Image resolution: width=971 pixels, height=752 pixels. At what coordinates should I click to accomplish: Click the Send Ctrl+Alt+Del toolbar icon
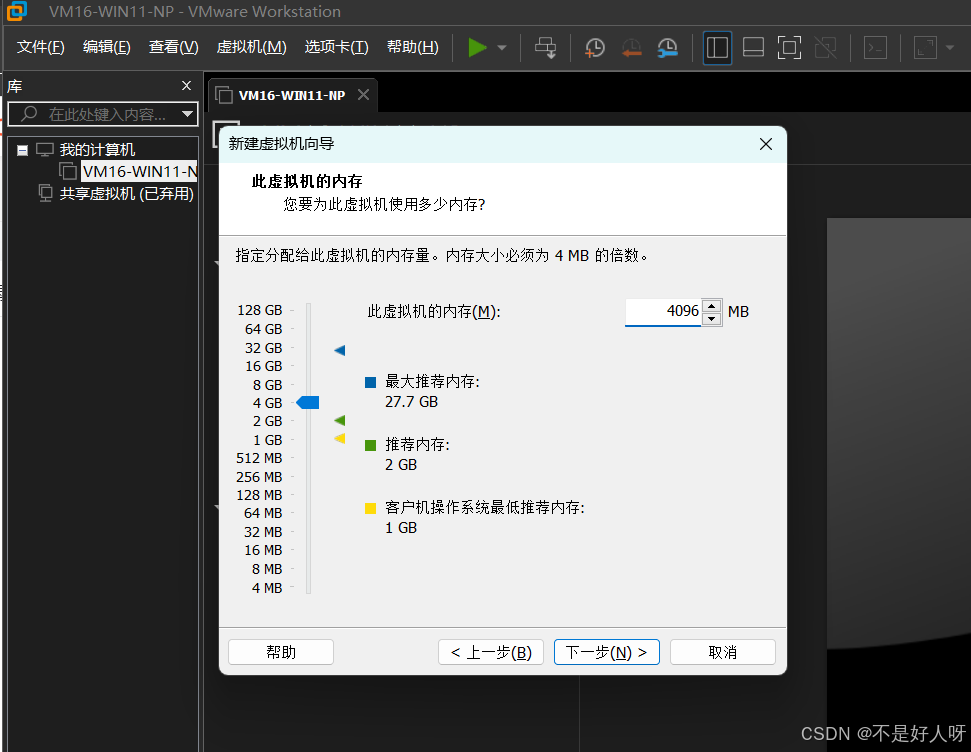coord(546,48)
